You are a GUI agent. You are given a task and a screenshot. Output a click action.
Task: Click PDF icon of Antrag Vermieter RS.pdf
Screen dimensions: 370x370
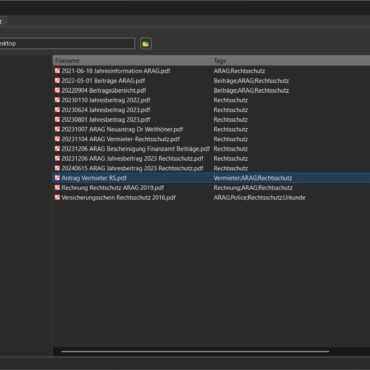57,178
